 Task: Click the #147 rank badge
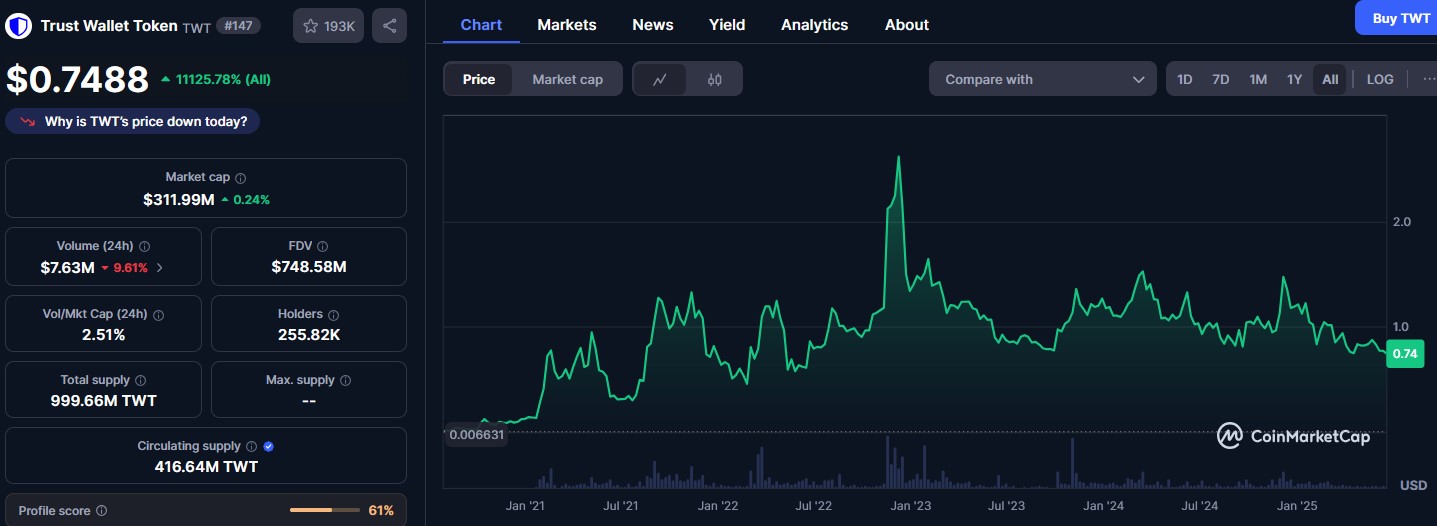tap(238, 26)
